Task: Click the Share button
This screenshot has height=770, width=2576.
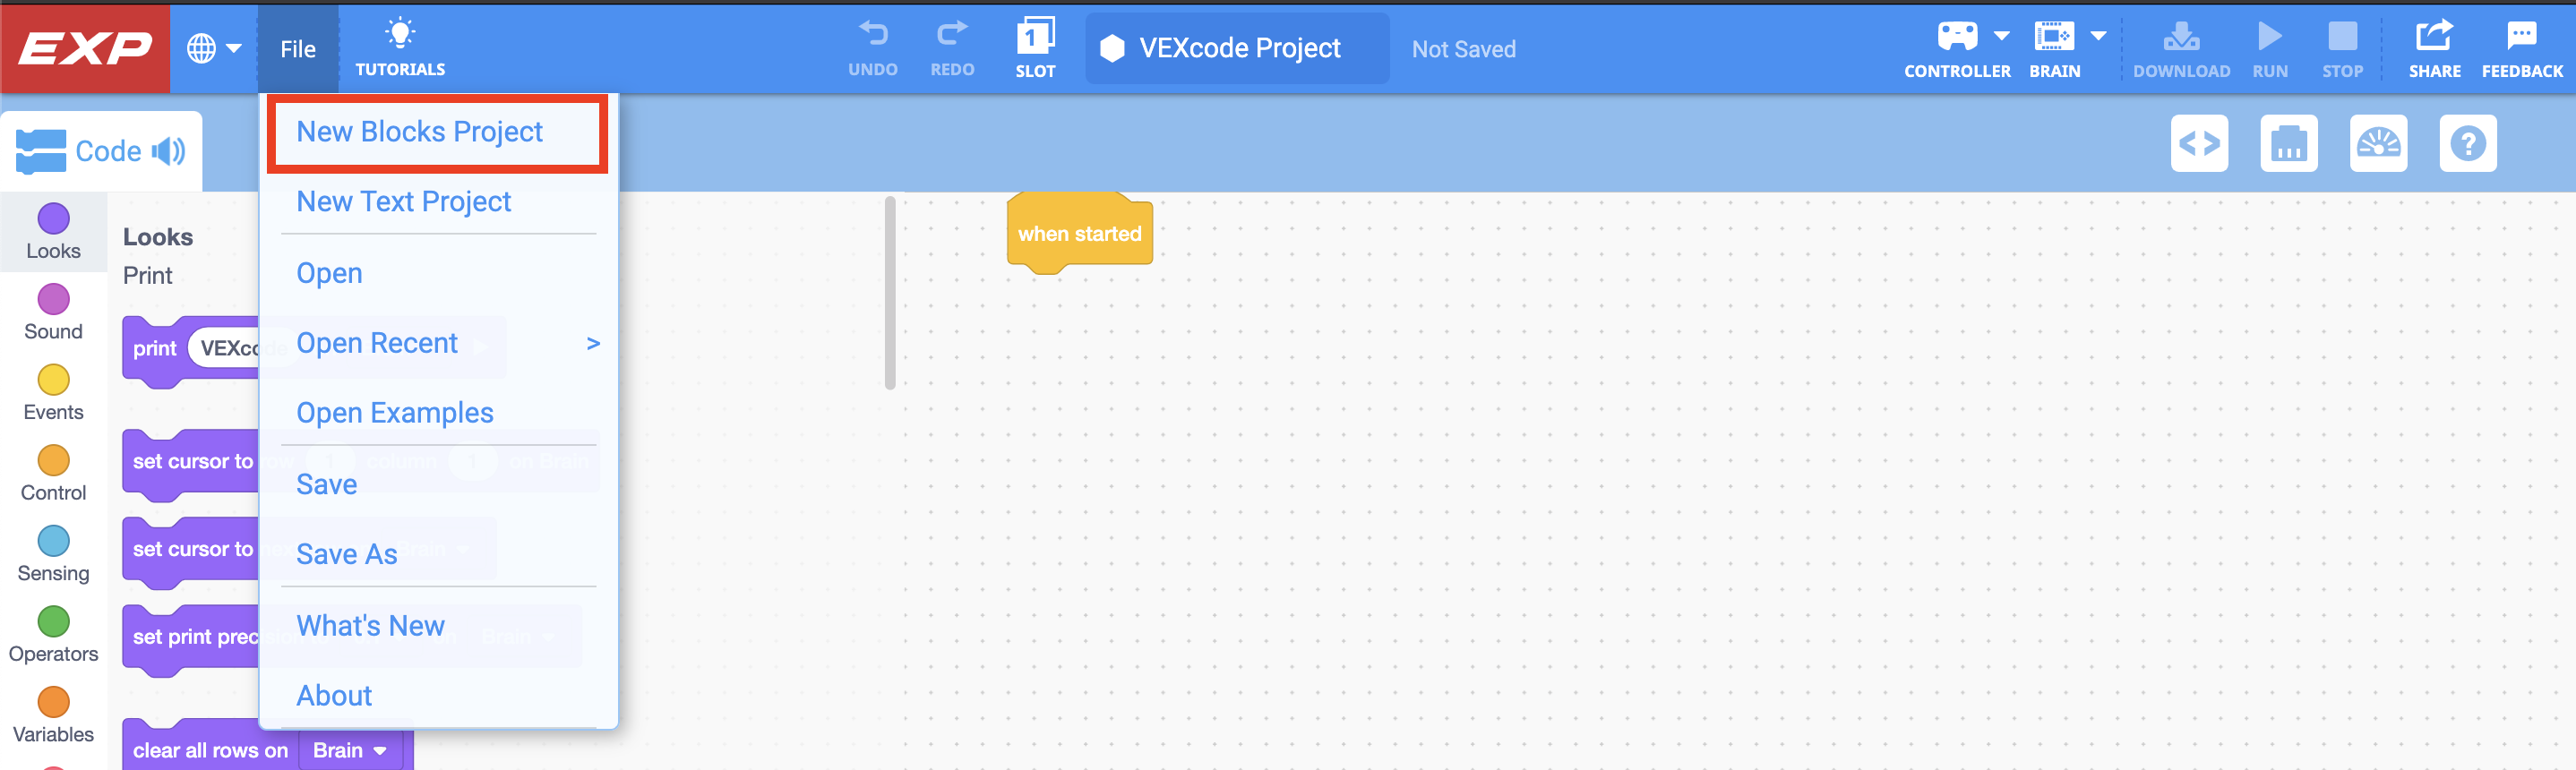Action: (x=2434, y=45)
